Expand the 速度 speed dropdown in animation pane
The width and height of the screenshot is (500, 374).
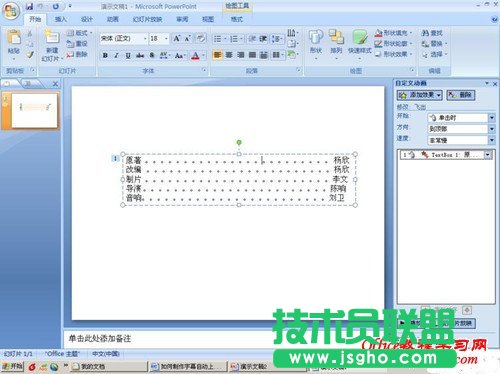[492, 140]
